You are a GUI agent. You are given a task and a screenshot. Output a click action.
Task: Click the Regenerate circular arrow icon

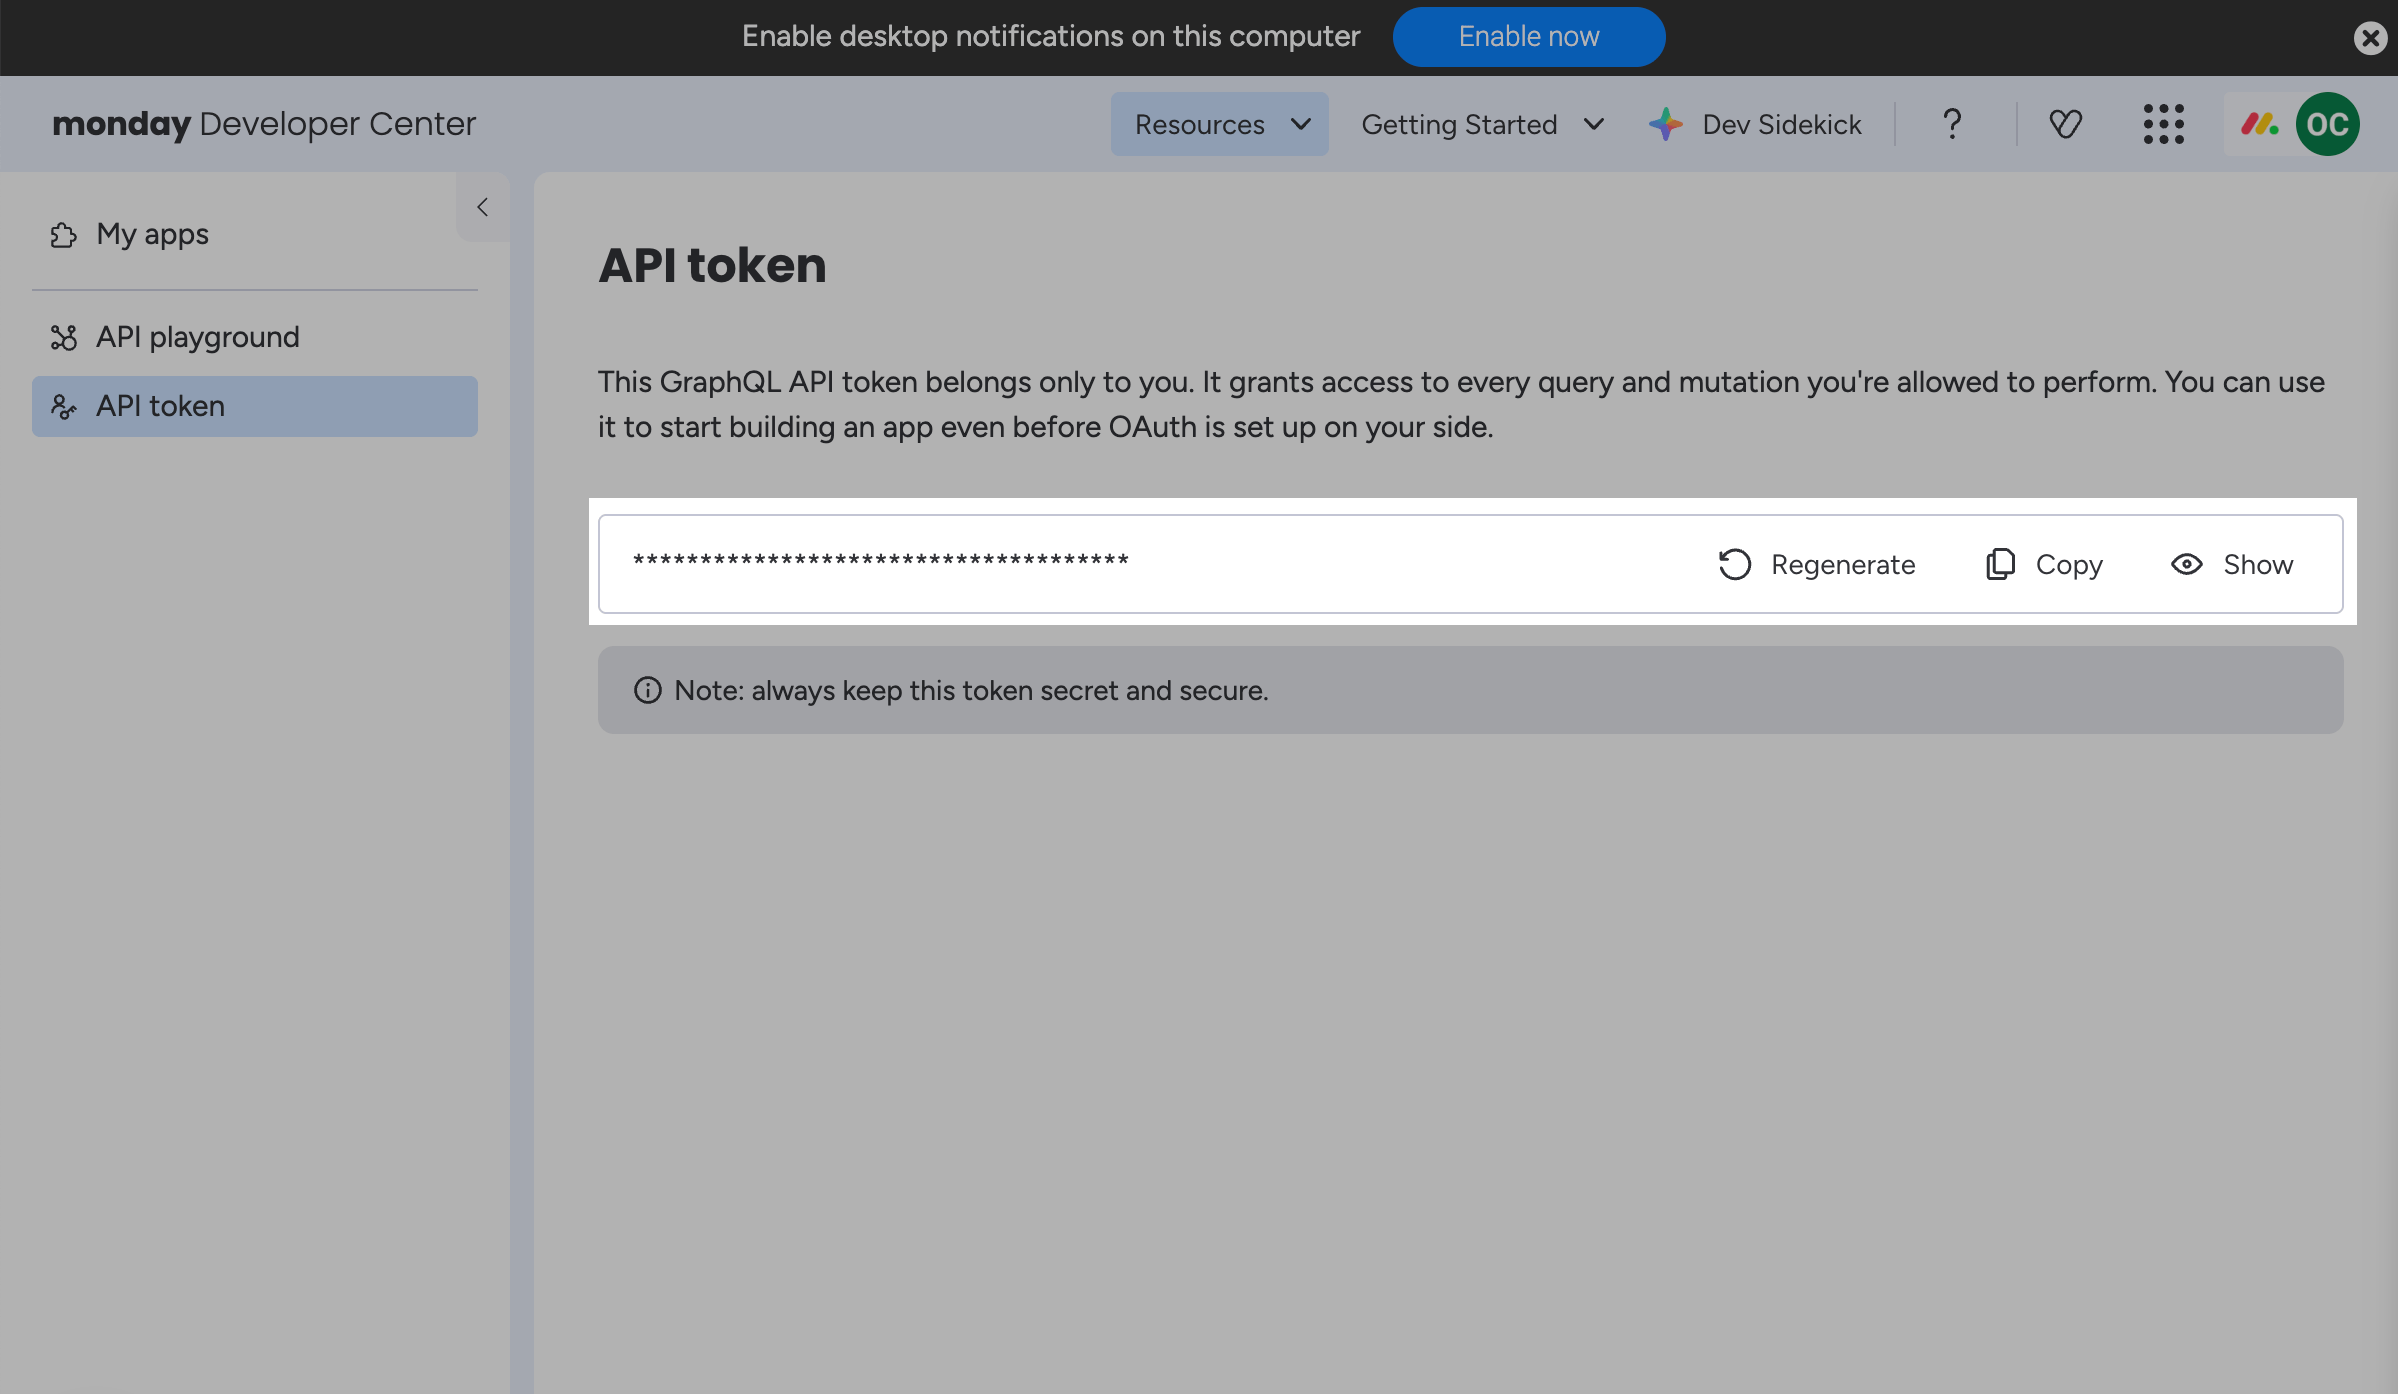pos(1735,564)
